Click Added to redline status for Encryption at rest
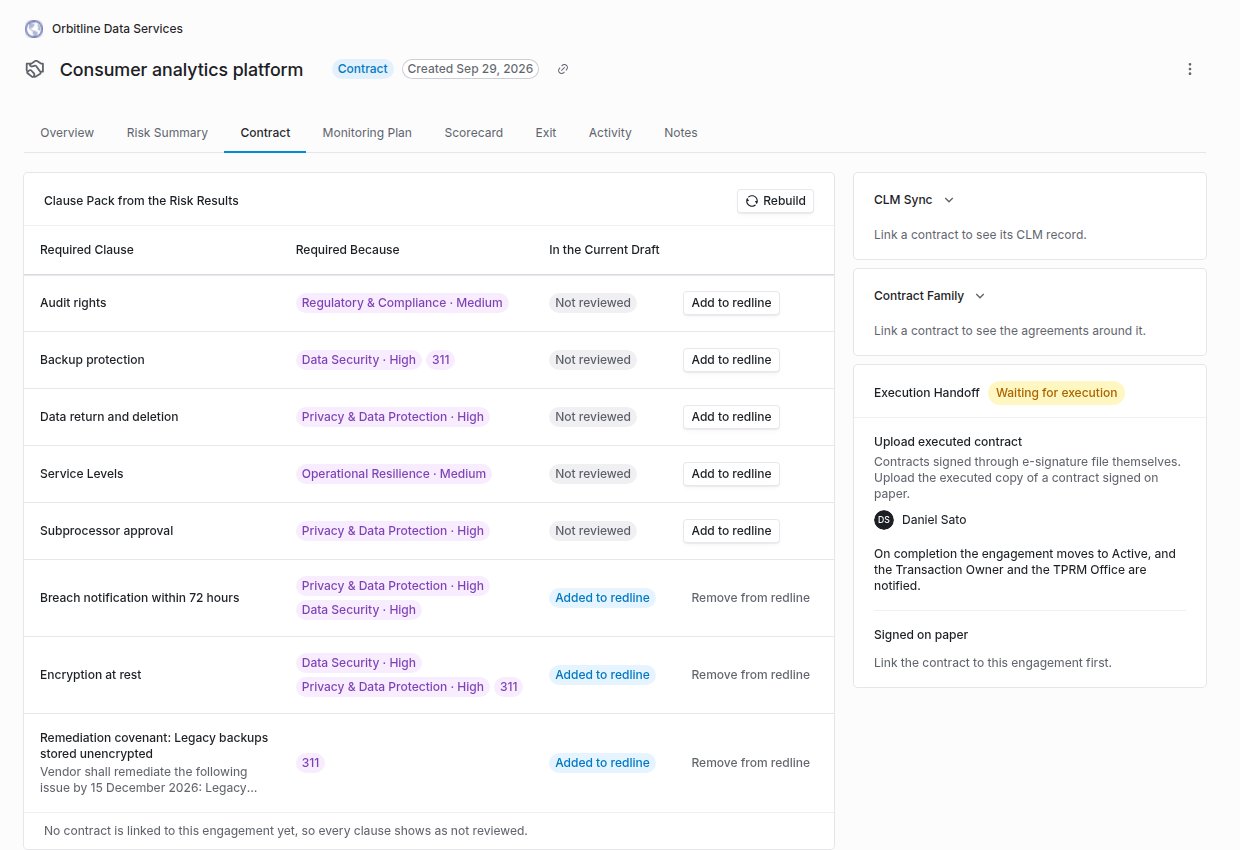1240x850 pixels. [602, 675]
